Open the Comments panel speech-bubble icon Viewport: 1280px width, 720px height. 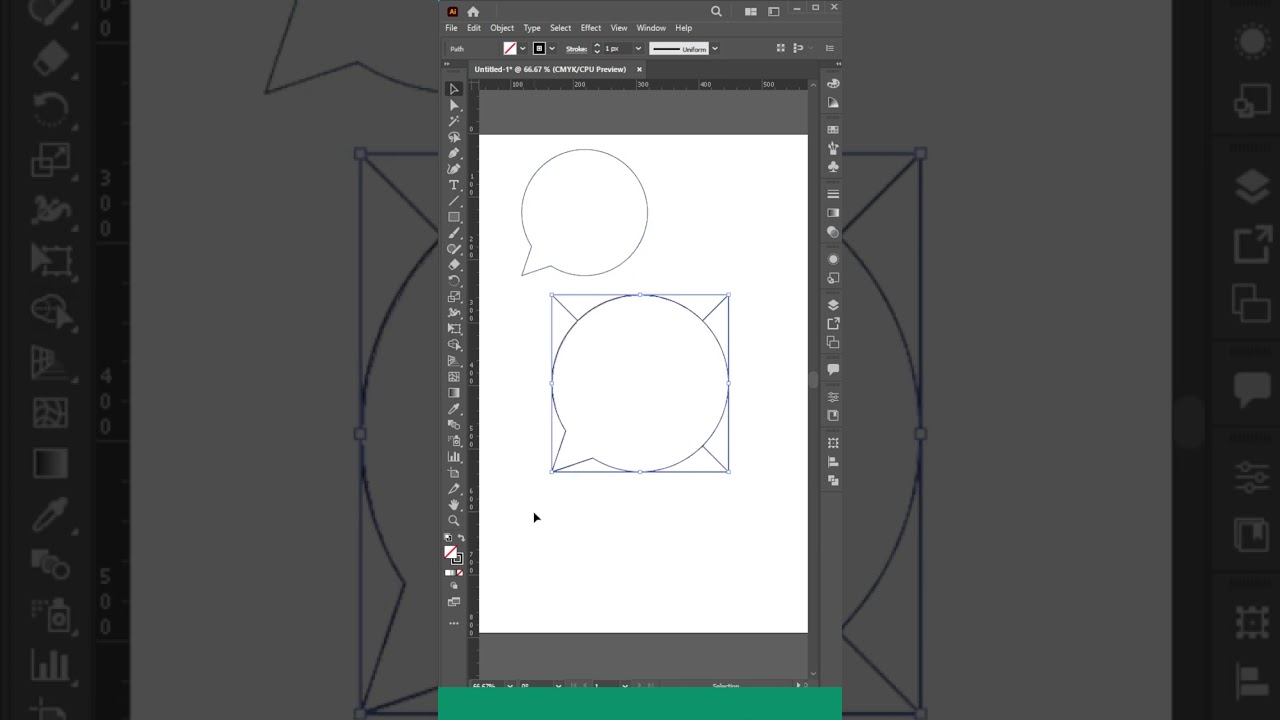pos(833,370)
